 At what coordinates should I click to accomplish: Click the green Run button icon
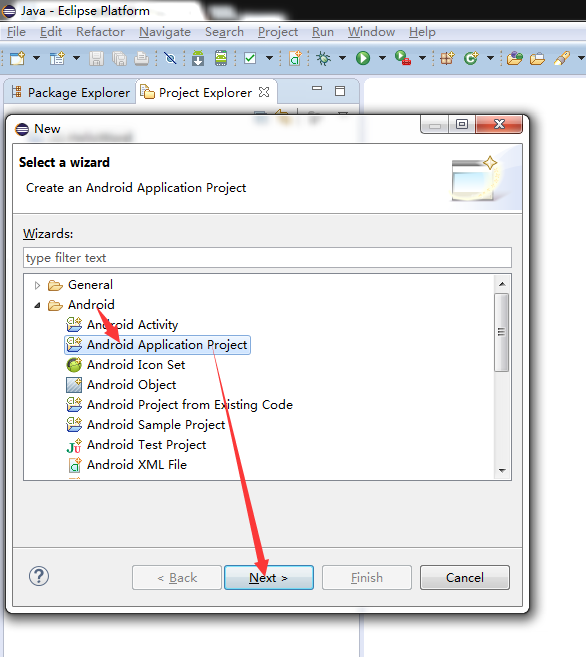point(363,58)
